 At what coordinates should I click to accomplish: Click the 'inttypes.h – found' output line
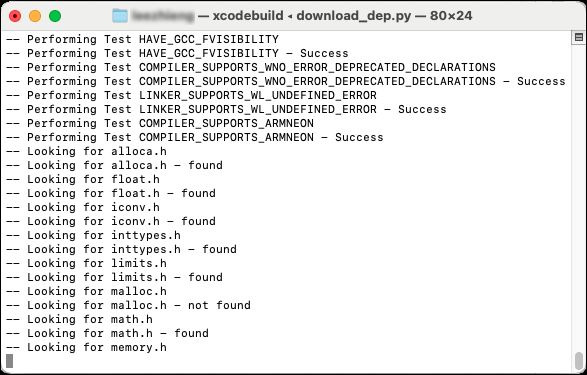pyautogui.click(x=121, y=249)
